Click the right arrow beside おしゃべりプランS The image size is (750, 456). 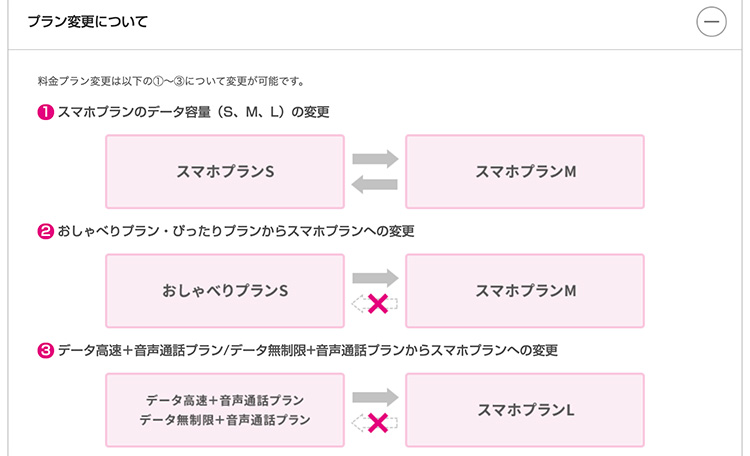pos(375,278)
